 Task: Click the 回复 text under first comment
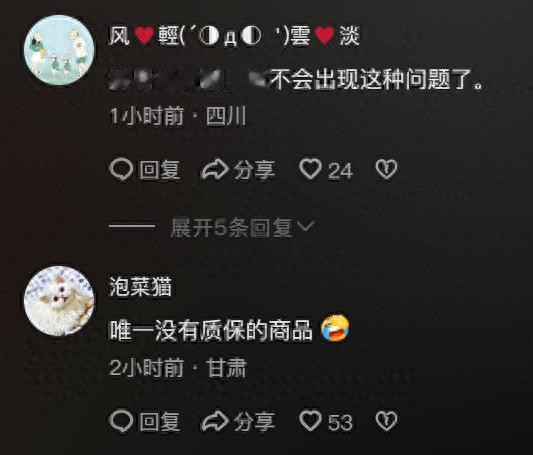pos(159,170)
